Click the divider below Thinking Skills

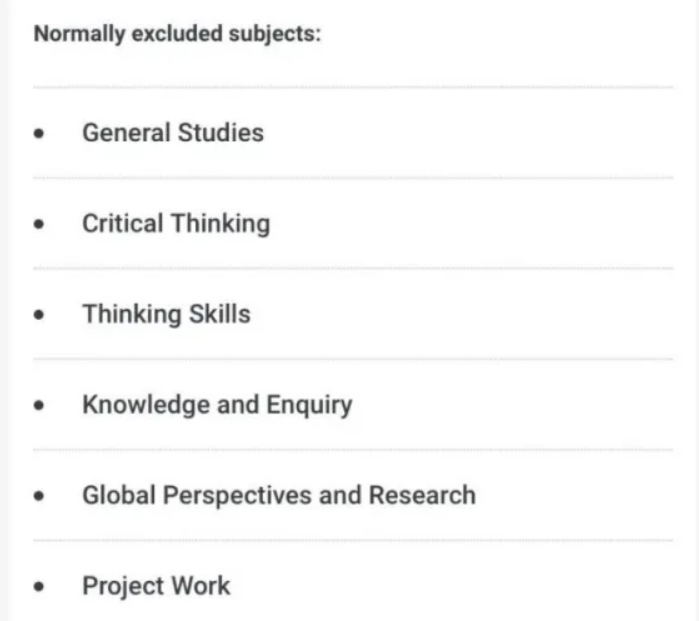point(353,359)
